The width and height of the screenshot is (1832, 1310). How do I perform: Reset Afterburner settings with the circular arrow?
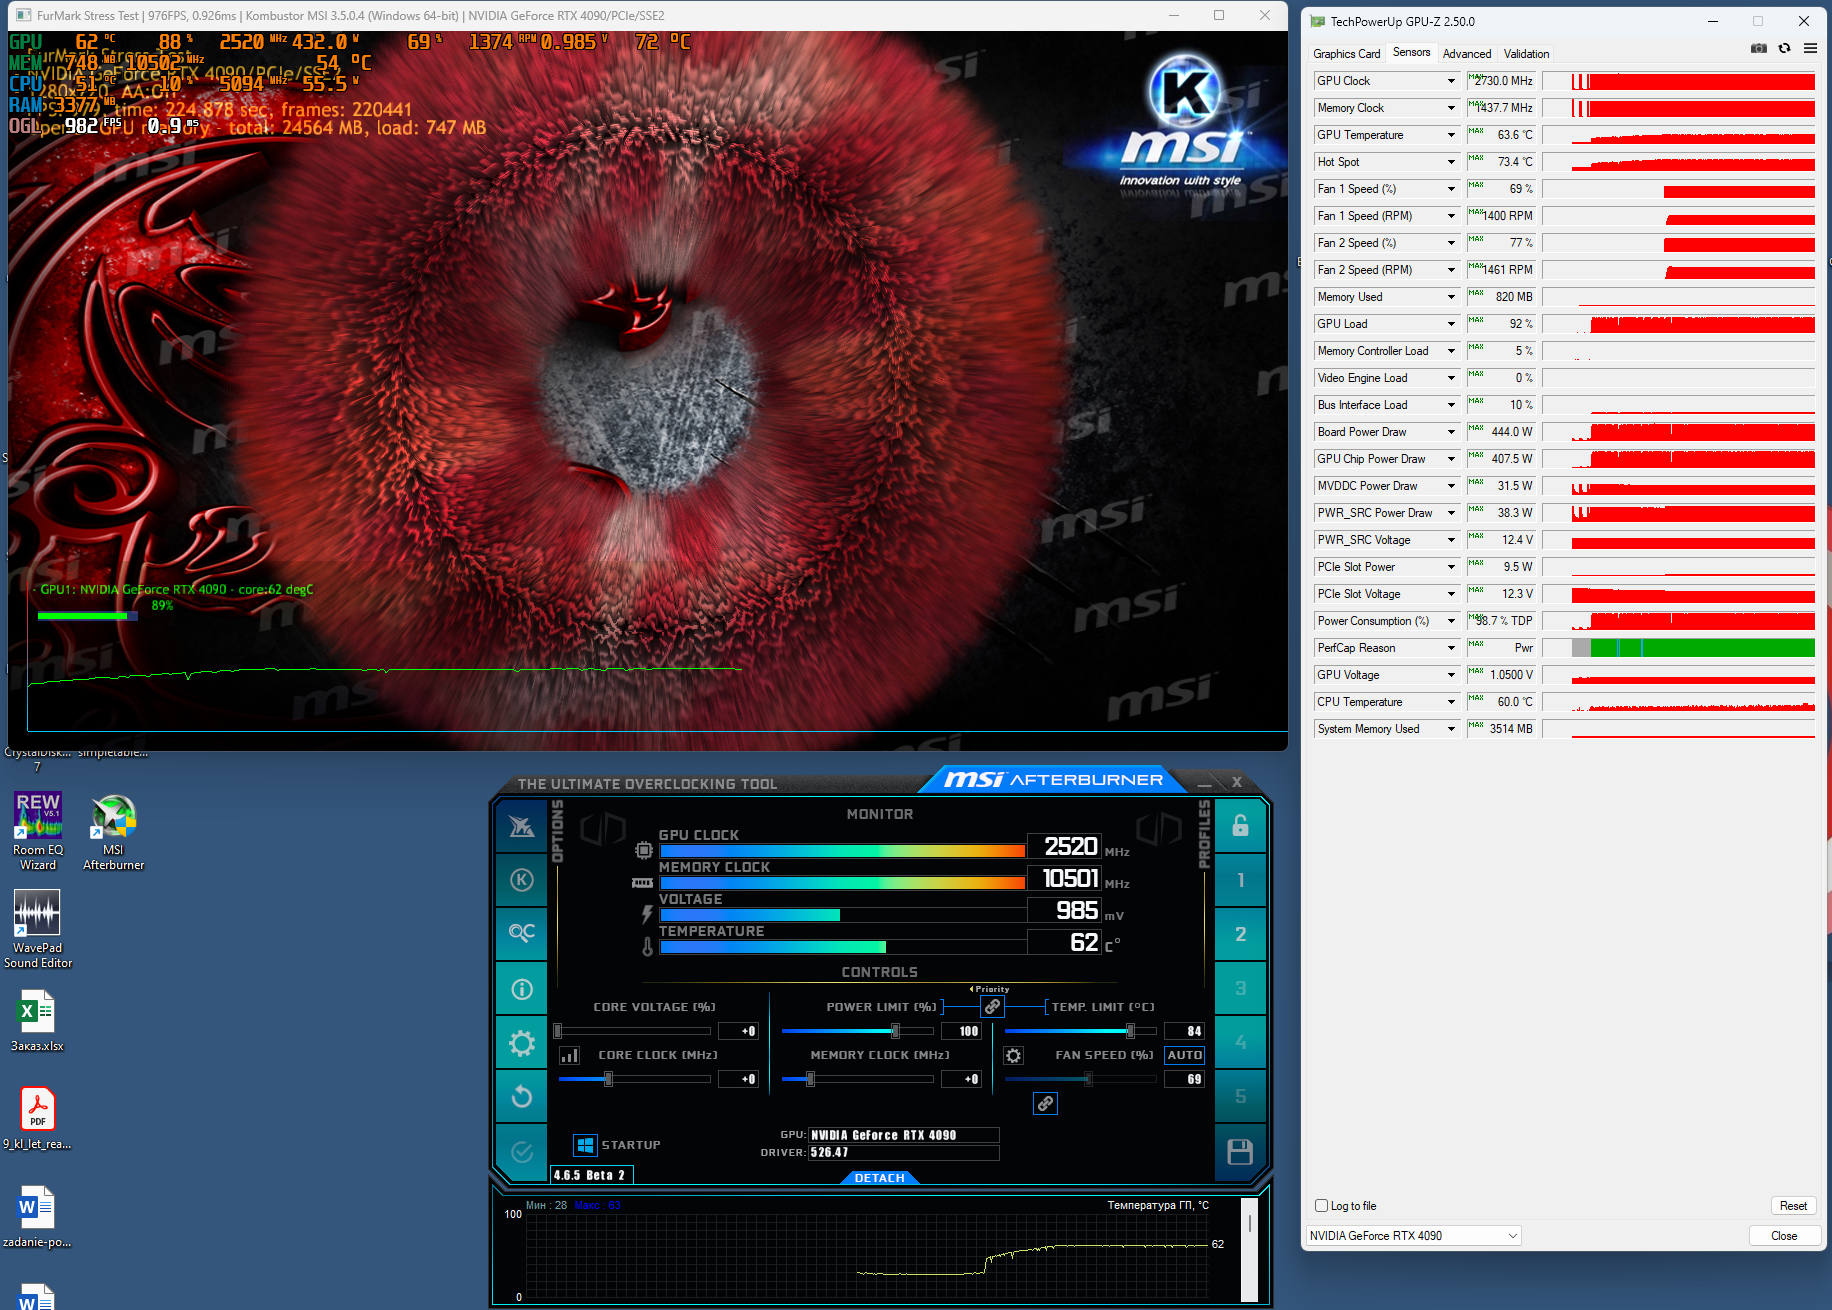pos(522,1097)
